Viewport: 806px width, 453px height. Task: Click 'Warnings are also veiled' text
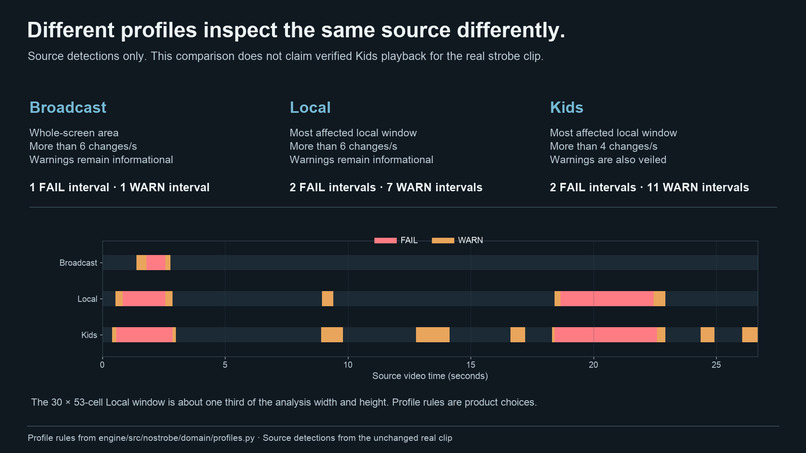(608, 160)
